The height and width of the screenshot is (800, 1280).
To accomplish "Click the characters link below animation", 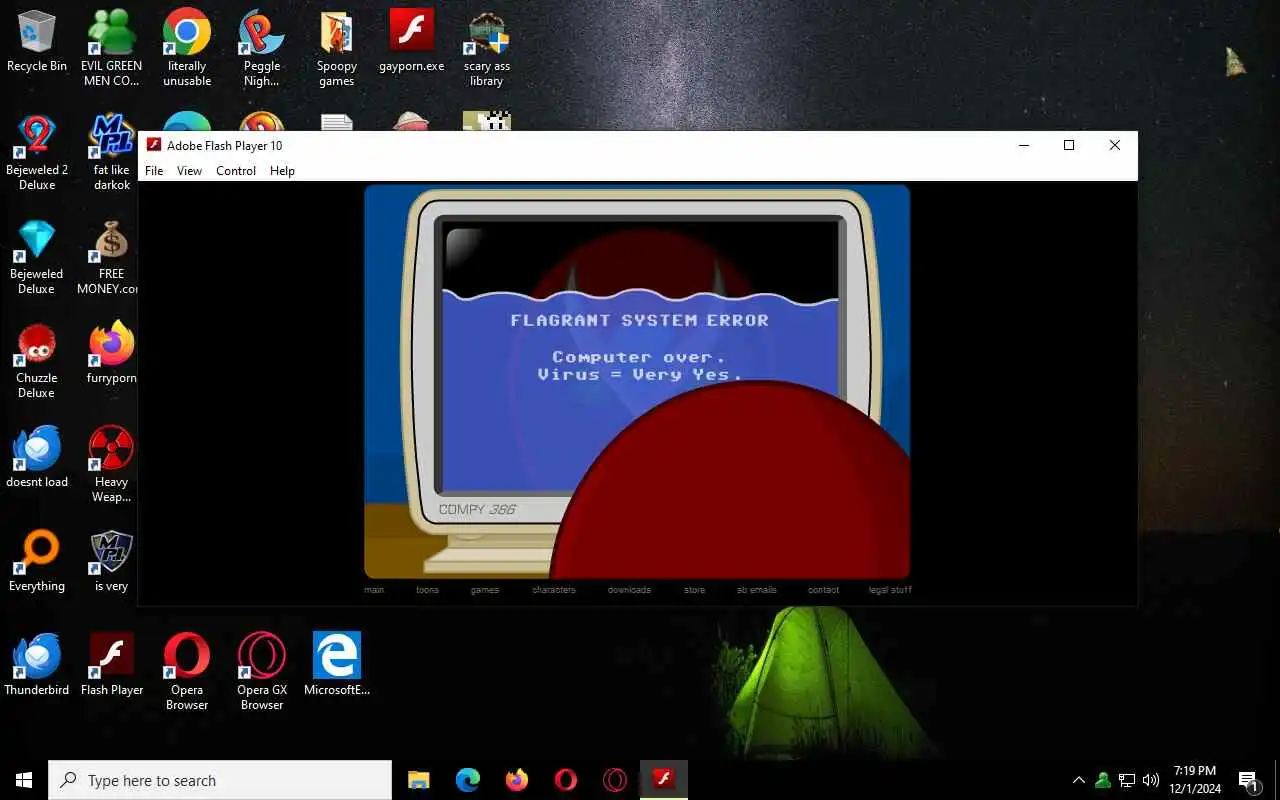I will tap(554, 590).
